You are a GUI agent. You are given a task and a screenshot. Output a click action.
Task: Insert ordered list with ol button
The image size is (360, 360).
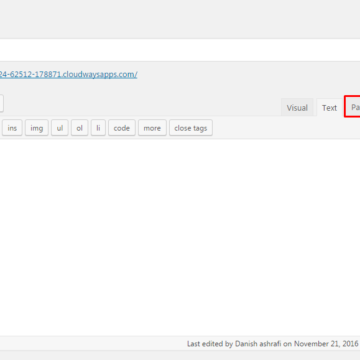point(80,128)
